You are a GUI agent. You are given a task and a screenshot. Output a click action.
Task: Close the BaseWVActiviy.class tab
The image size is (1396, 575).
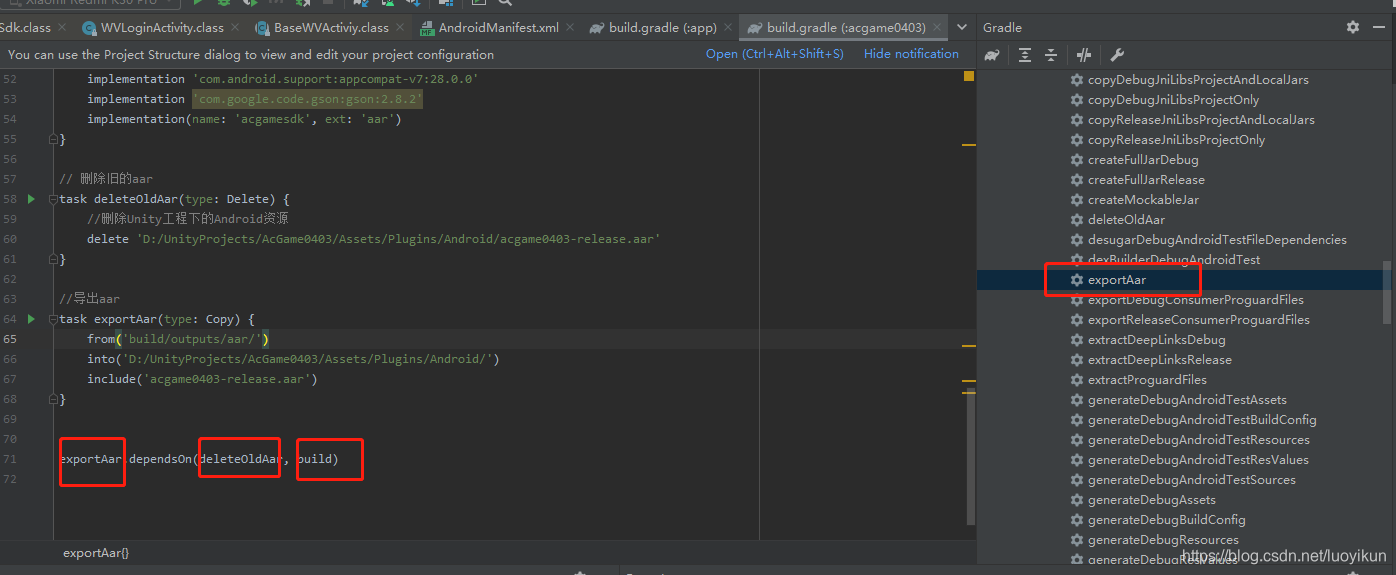401,28
